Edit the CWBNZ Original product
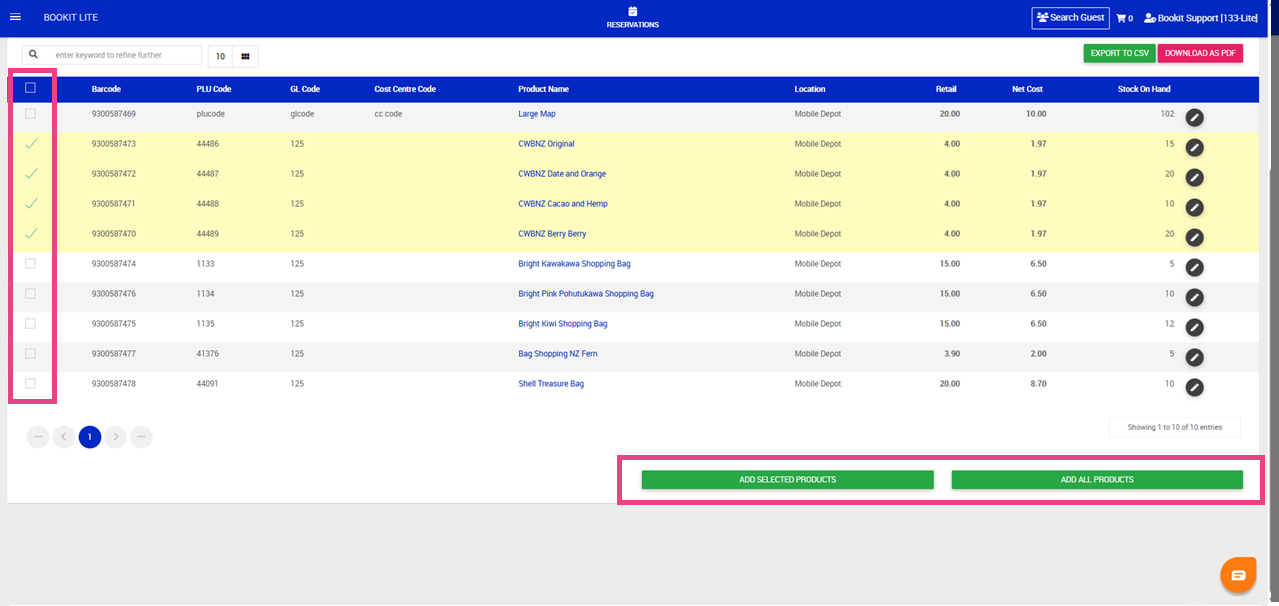This screenshot has width=1279, height=606. 1194,148
